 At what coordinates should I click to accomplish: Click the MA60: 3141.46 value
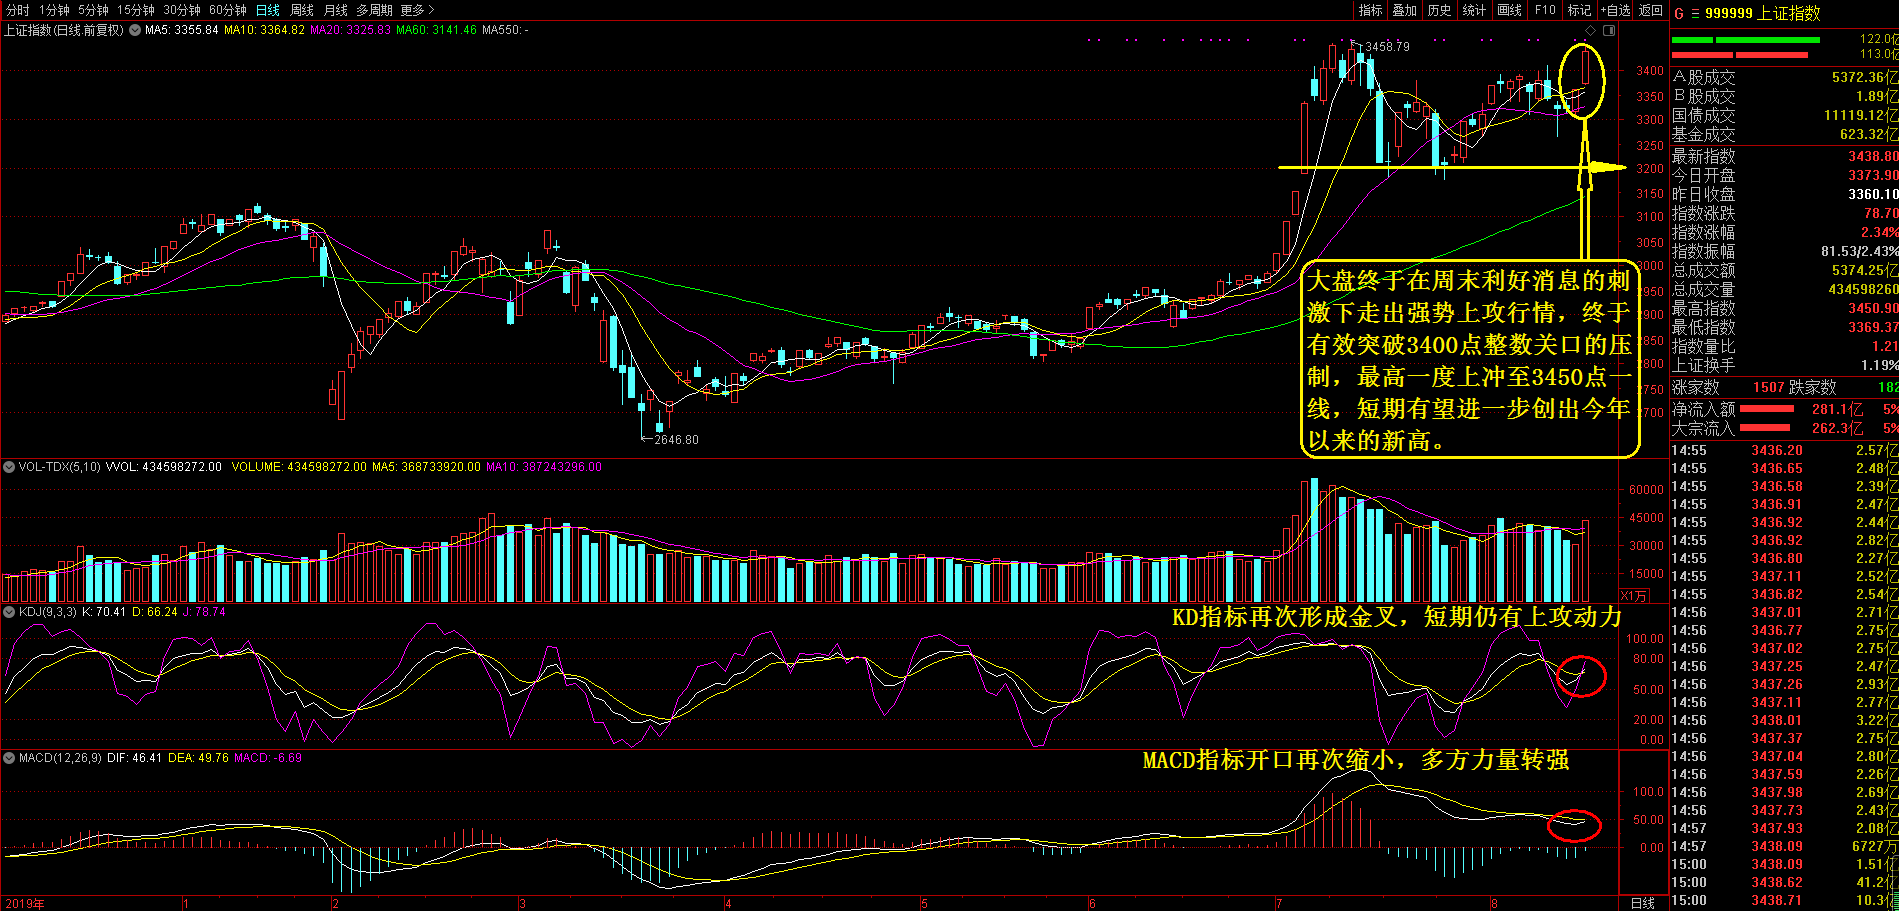[x=436, y=30]
